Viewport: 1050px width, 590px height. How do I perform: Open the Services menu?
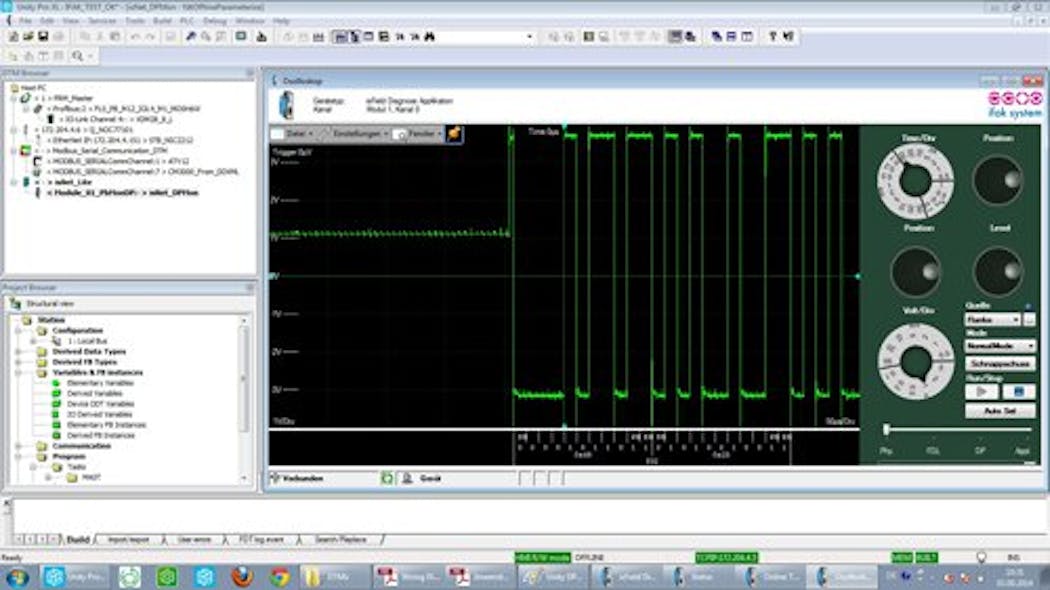pos(102,21)
